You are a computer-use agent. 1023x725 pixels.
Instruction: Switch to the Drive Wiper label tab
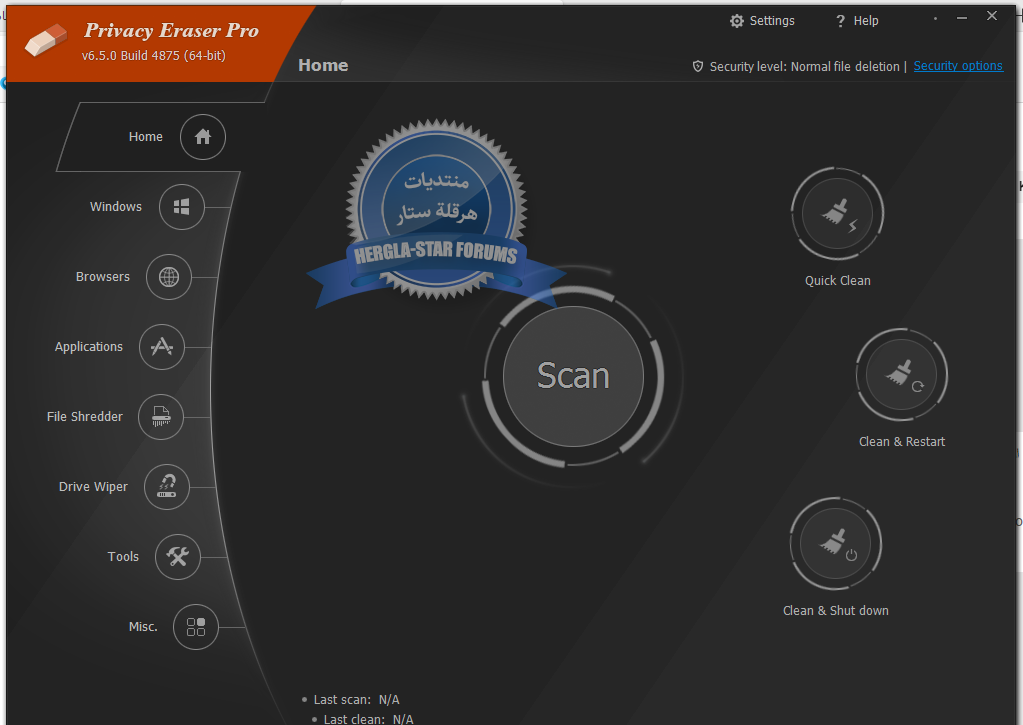coord(93,487)
